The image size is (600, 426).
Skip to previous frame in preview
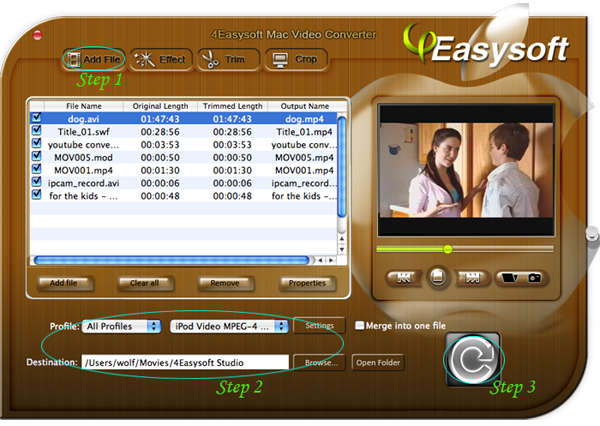point(404,277)
